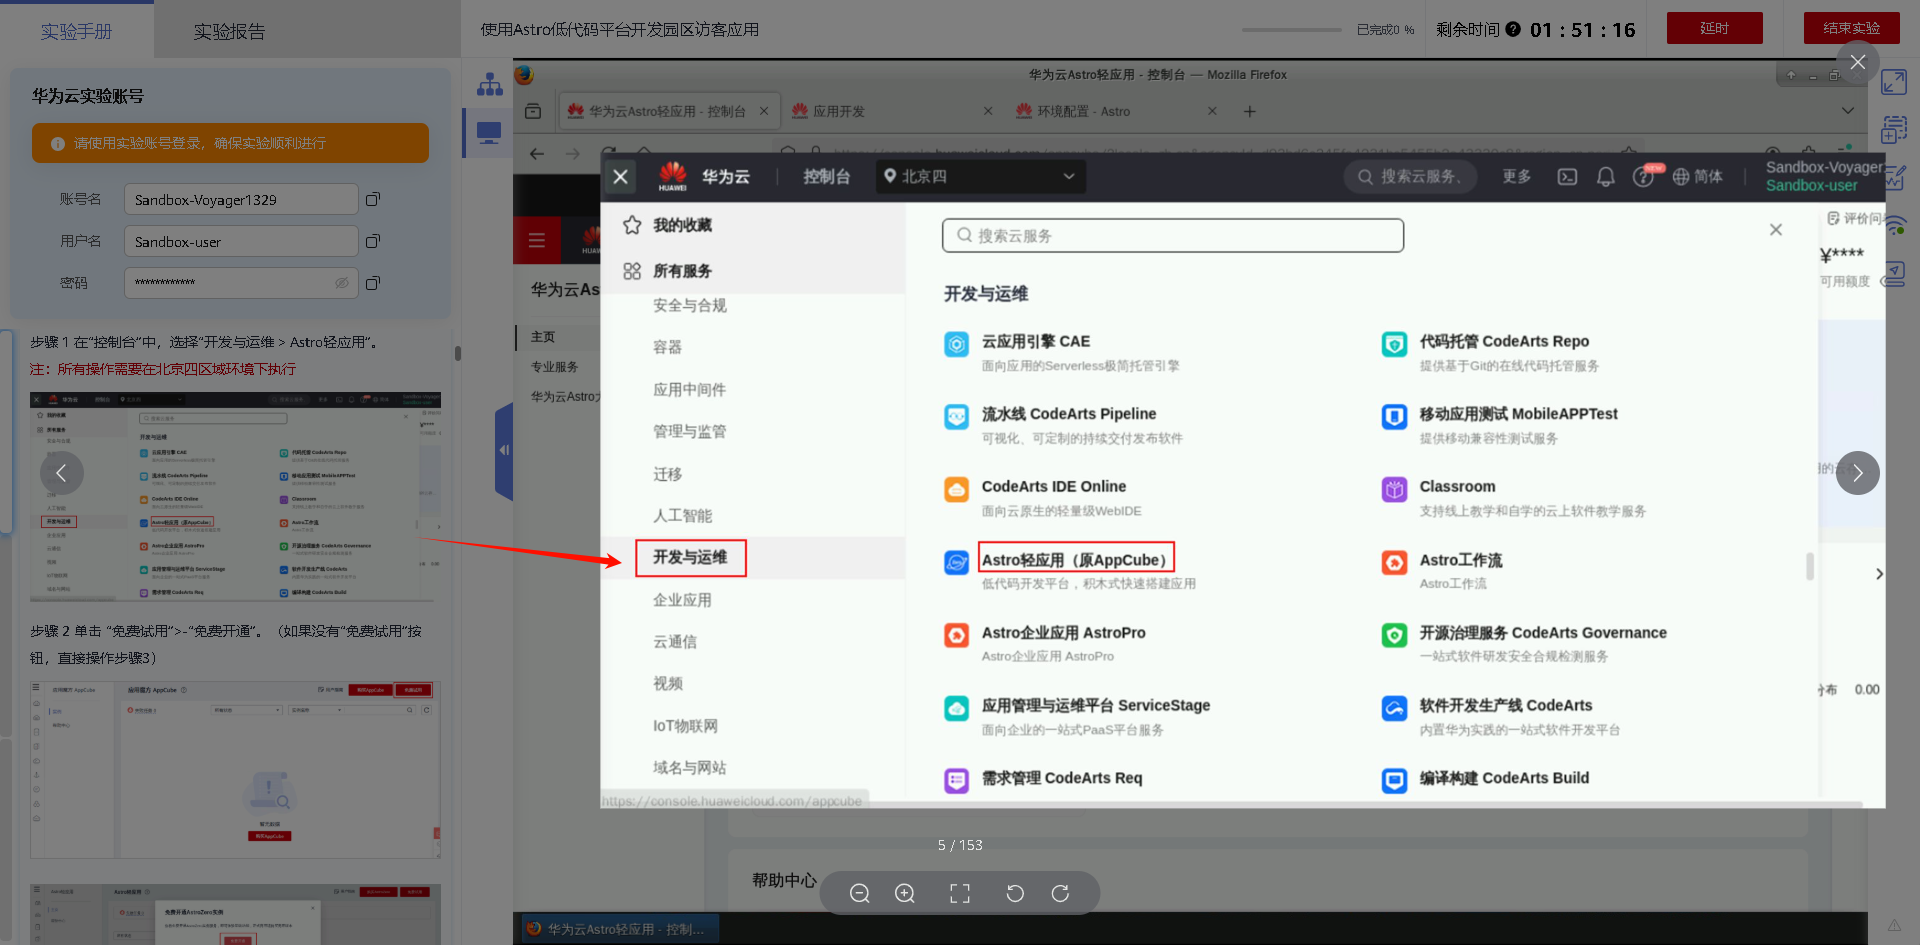This screenshot has height=945, width=1920.
Task: Select the 人工智能 category
Action: pos(683,516)
